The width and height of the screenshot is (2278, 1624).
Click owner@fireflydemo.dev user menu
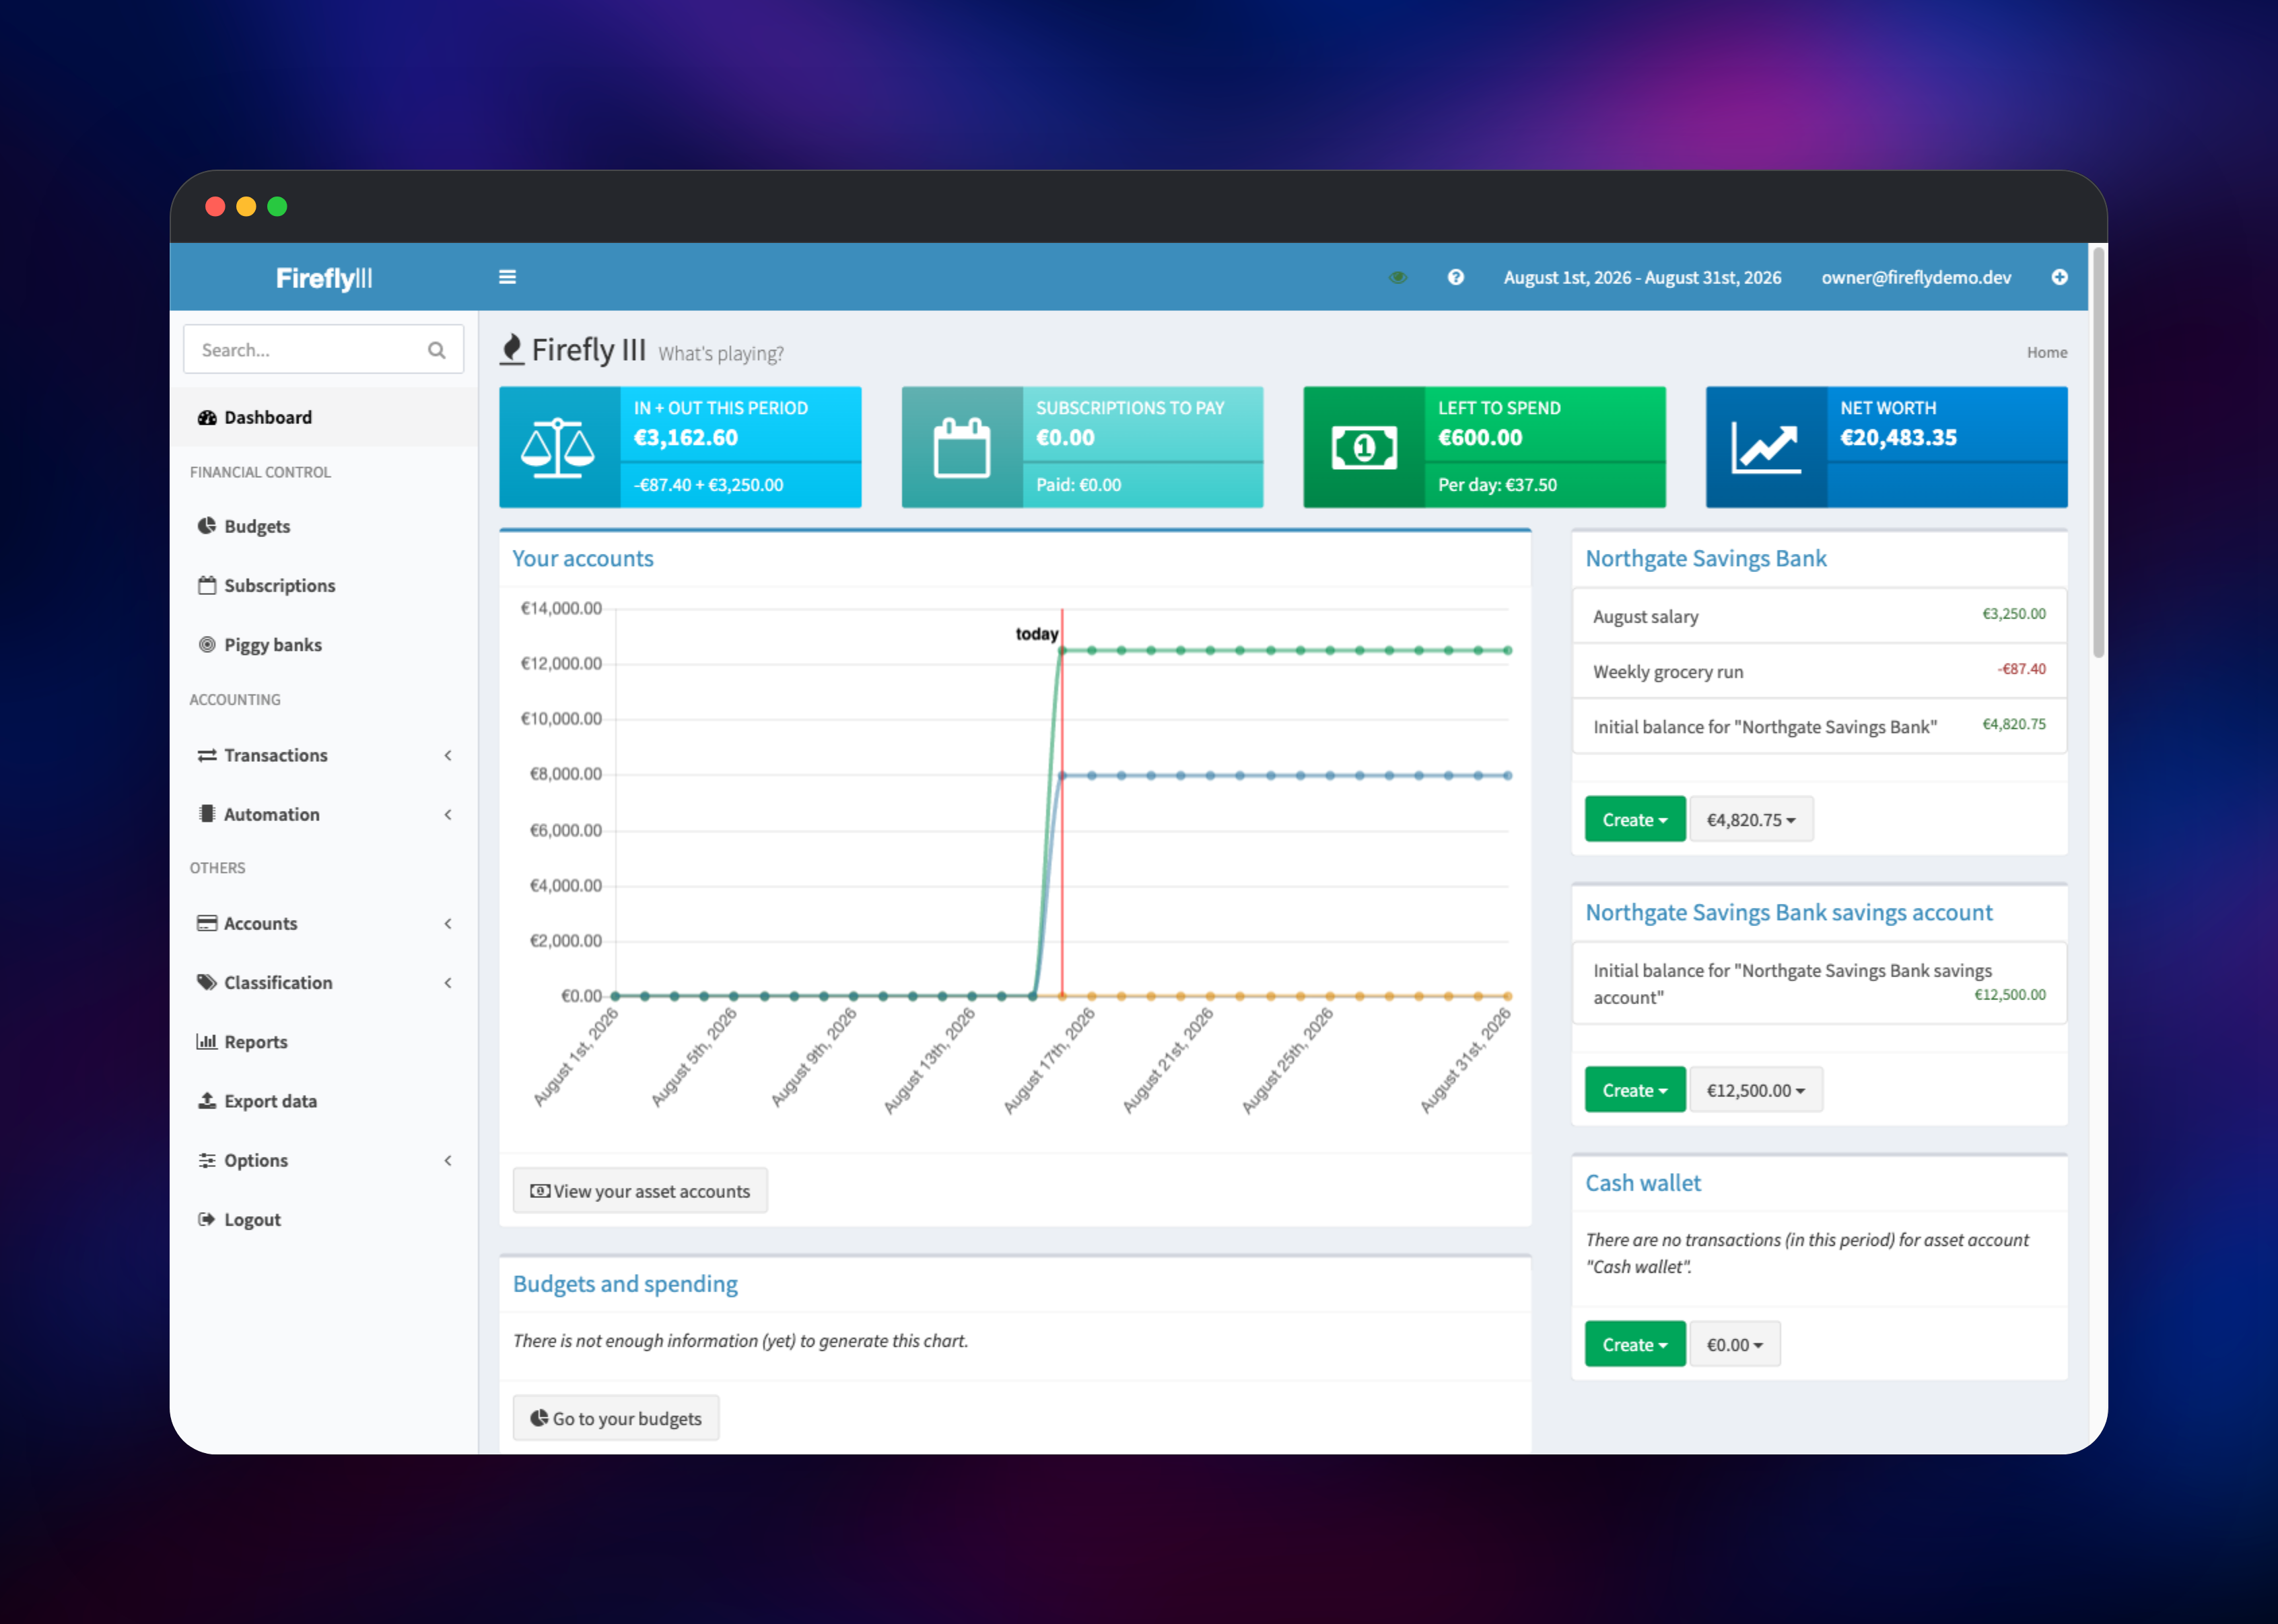1915,277
